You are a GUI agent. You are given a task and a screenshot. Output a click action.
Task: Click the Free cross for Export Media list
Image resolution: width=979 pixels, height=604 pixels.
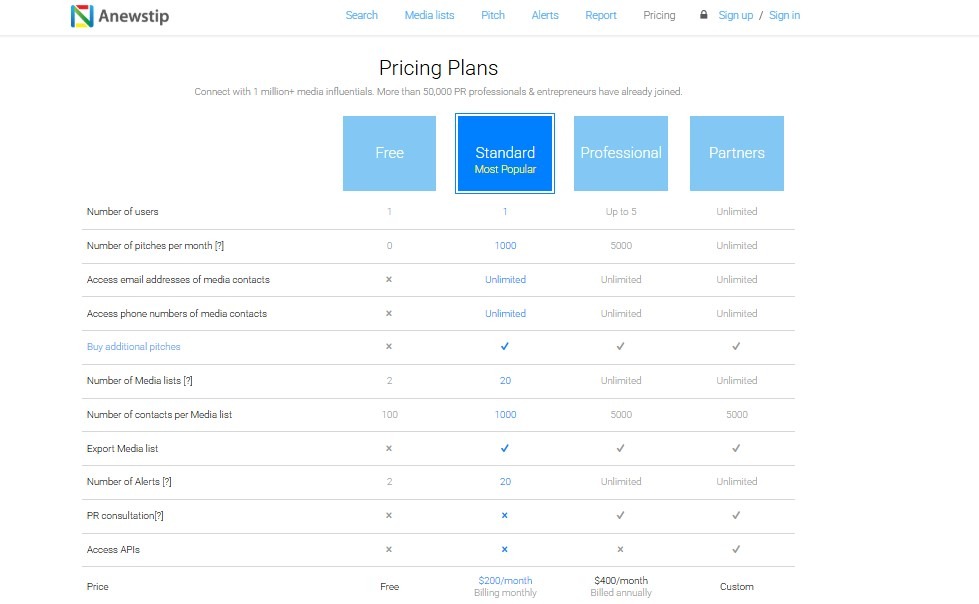point(389,448)
